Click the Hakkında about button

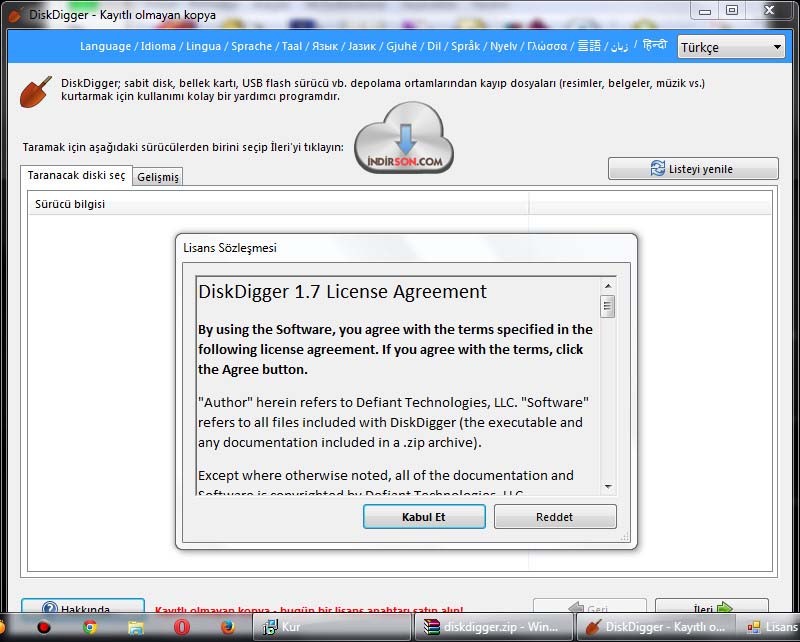pyautogui.click(x=83, y=606)
